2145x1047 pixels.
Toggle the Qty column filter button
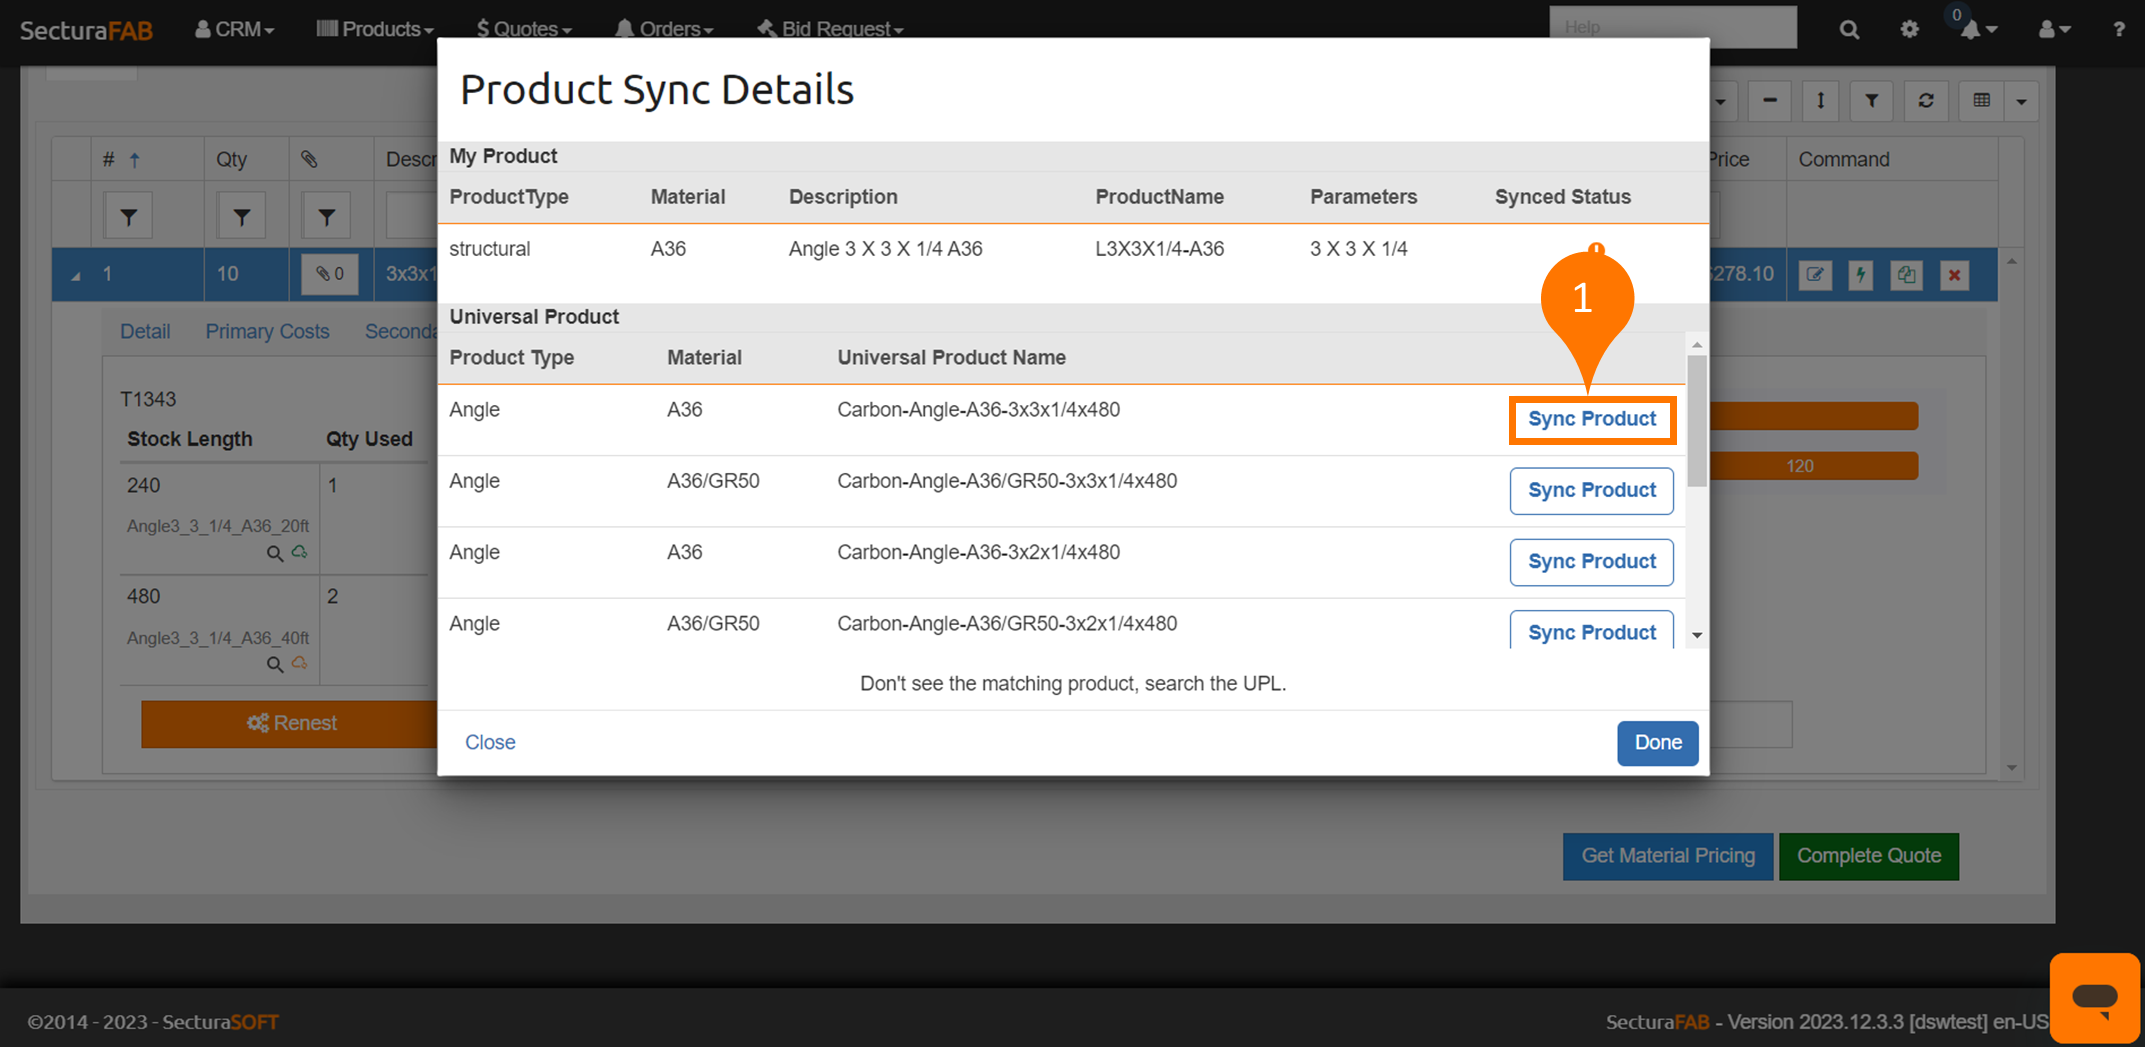pyautogui.click(x=241, y=217)
